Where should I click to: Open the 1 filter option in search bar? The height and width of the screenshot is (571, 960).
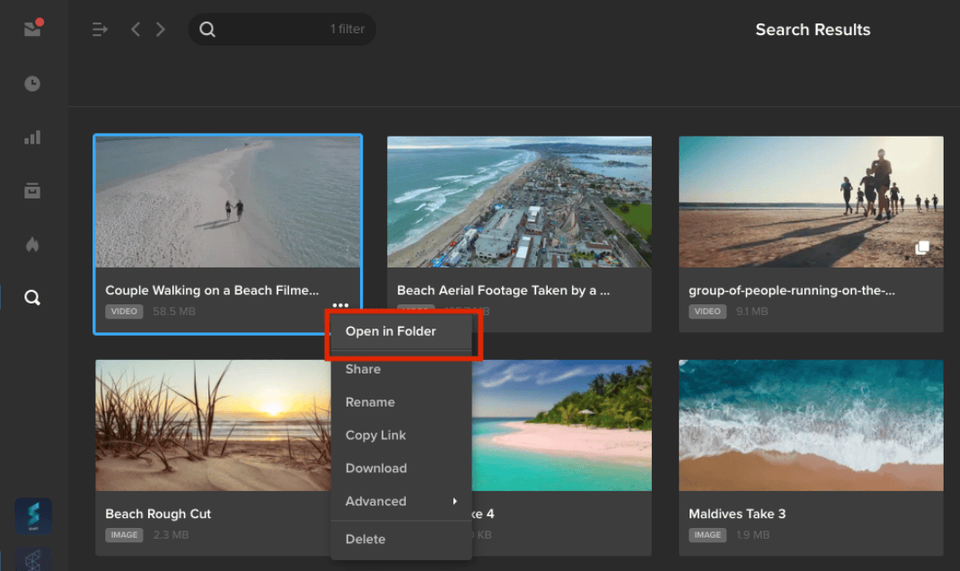(x=347, y=29)
